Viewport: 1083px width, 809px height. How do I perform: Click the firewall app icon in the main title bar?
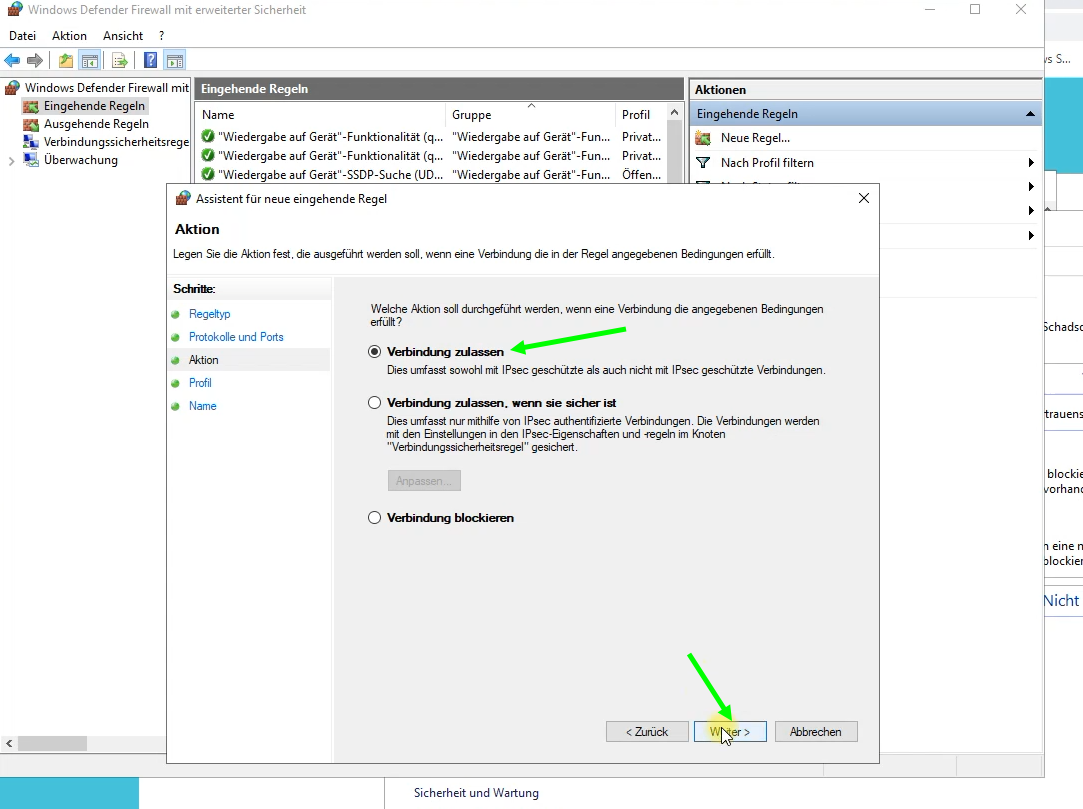[x=15, y=10]
